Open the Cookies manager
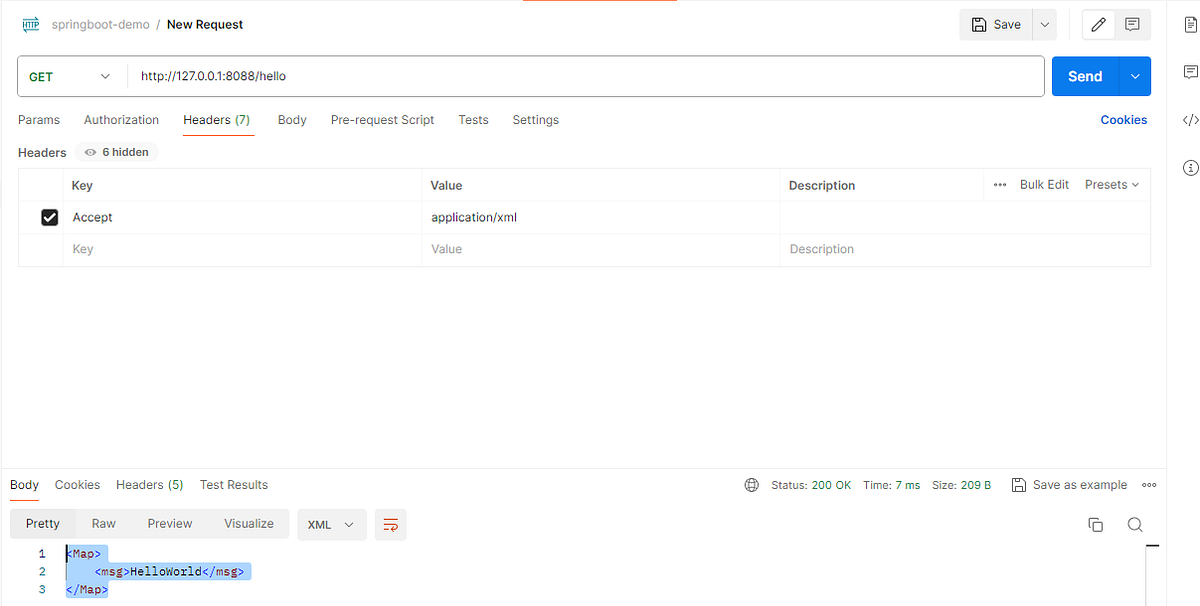The height and width of the screenshot is (606, 1200). (x=1123, y=119)
